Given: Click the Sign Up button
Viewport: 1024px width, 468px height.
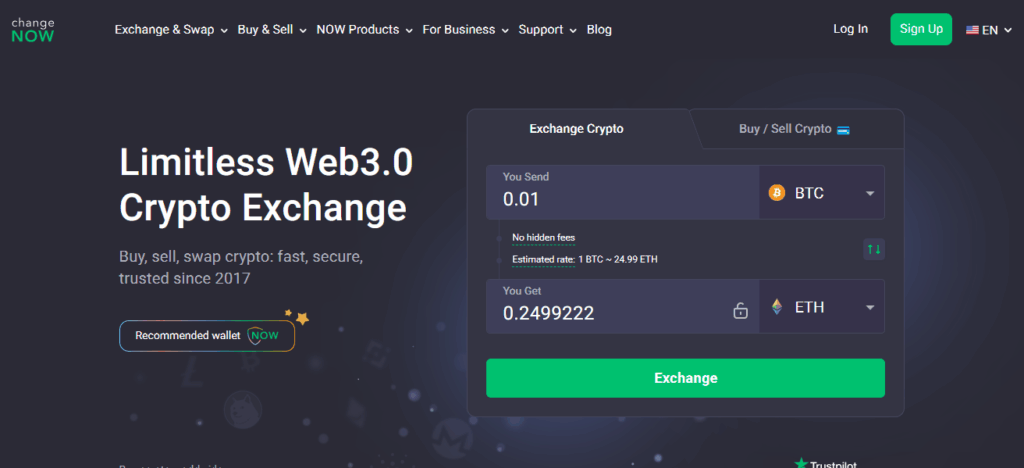Looking at the screenshot, I should pyautogui.click(x=921, y=29).
